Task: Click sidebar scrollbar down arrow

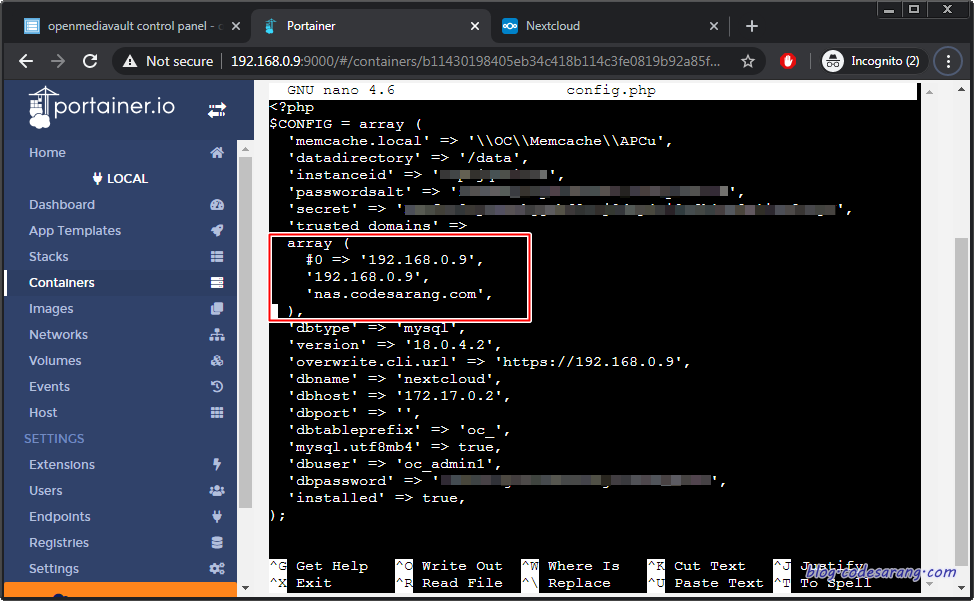Action: (245, 587)
